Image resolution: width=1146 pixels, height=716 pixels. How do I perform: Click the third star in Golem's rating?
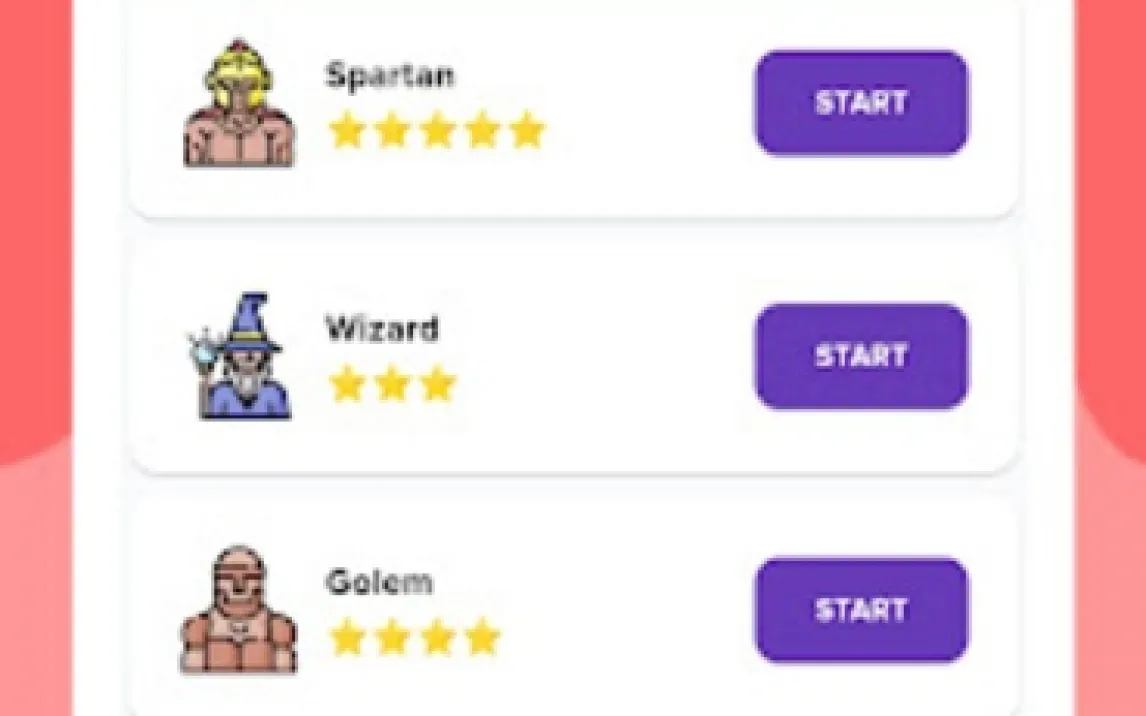pos(437,637)
